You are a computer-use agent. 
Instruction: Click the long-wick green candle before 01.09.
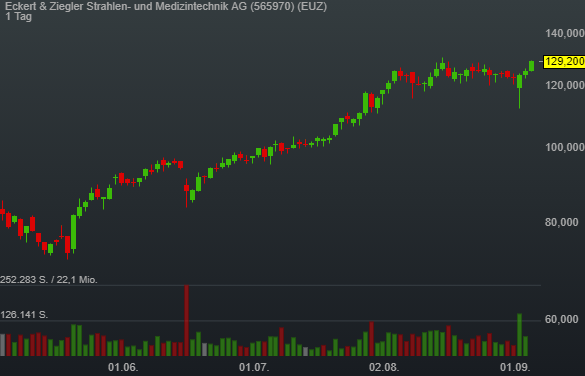coord(519,91)
